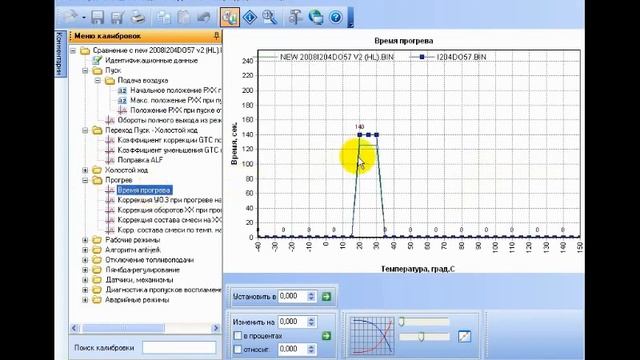Screen dimensions: 640x360
Task: Click the undo arrow toolbar icon
Action: coord(204,17)
